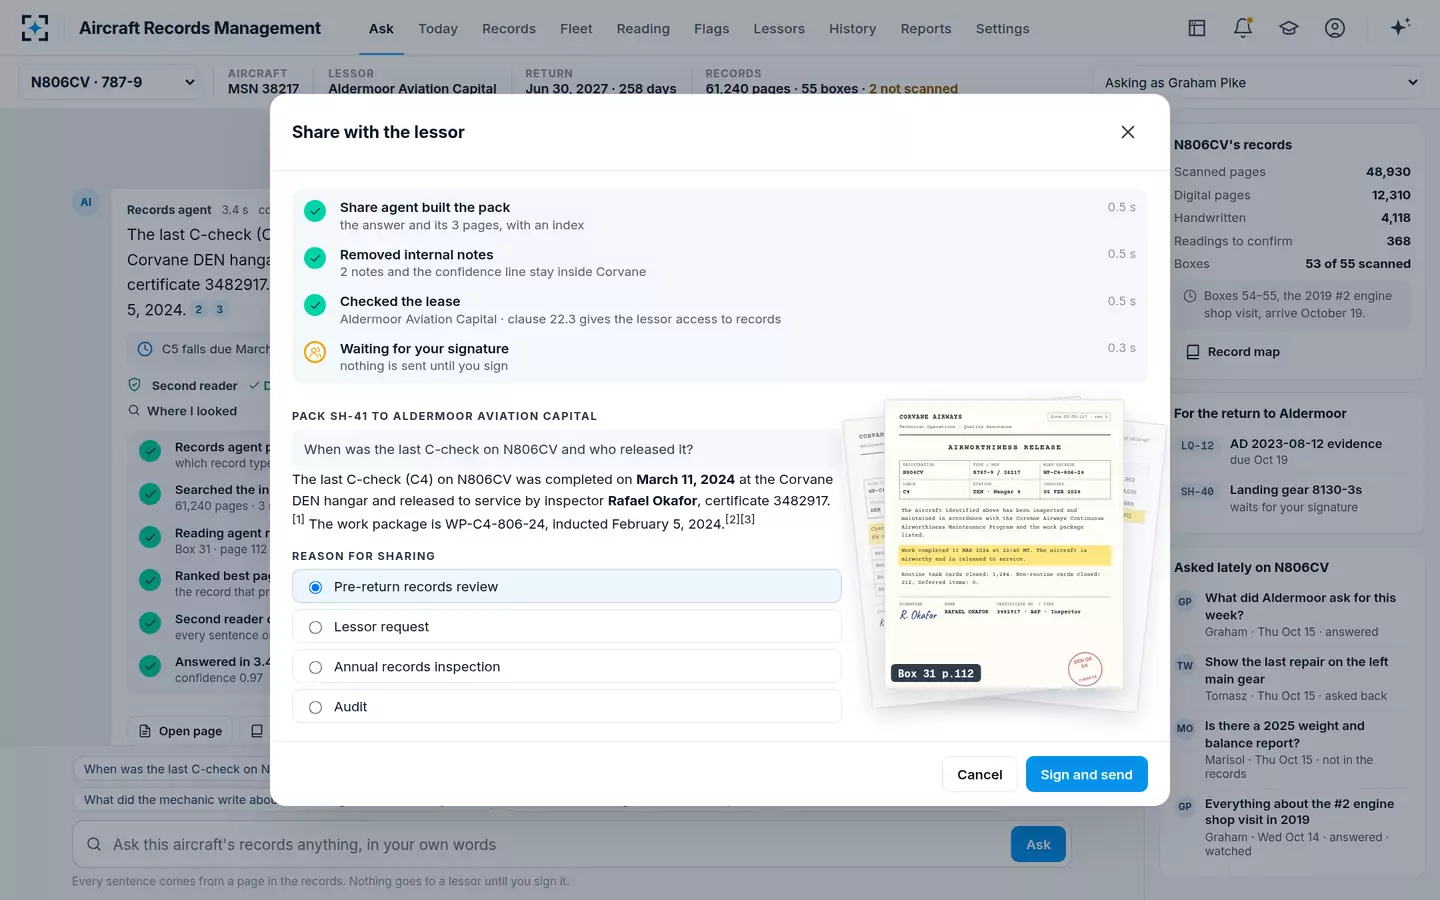Click the Aircraft Records Management logo icon
The width and height of the screenshot is (1440, 900).
click(x=35, y=28)
